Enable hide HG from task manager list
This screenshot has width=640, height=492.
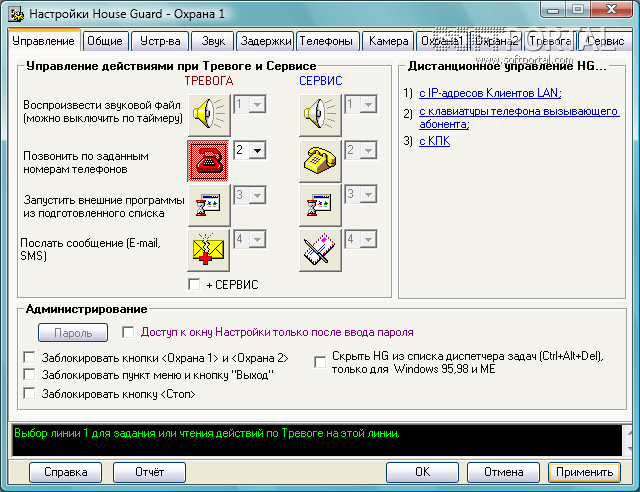(320, 362)
